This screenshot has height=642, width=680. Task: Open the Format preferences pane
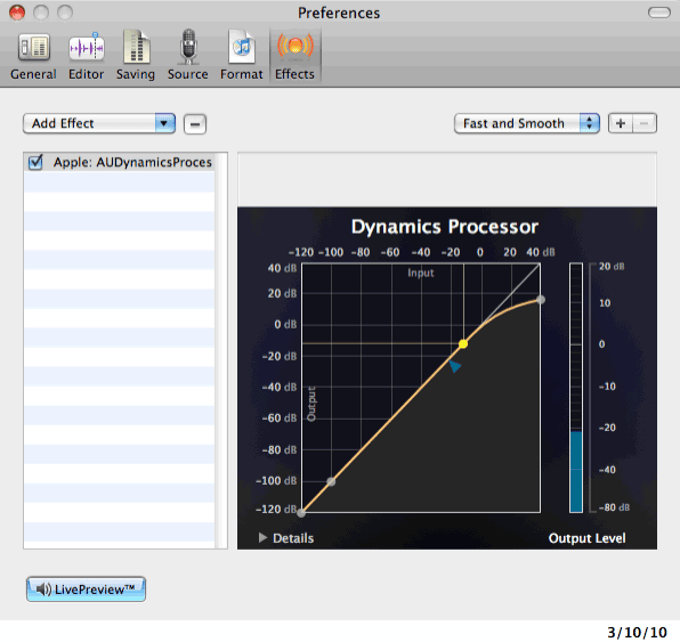coord(242,56)
